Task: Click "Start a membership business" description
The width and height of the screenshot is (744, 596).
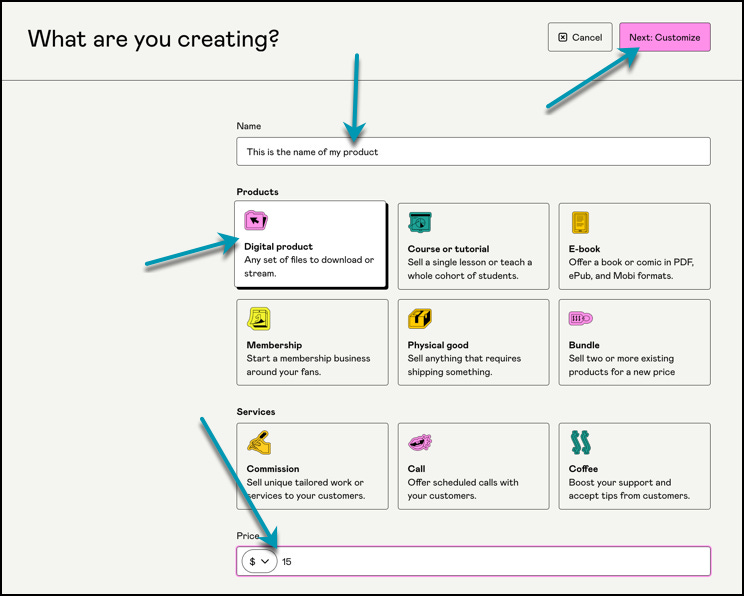Action: point(308,365)
